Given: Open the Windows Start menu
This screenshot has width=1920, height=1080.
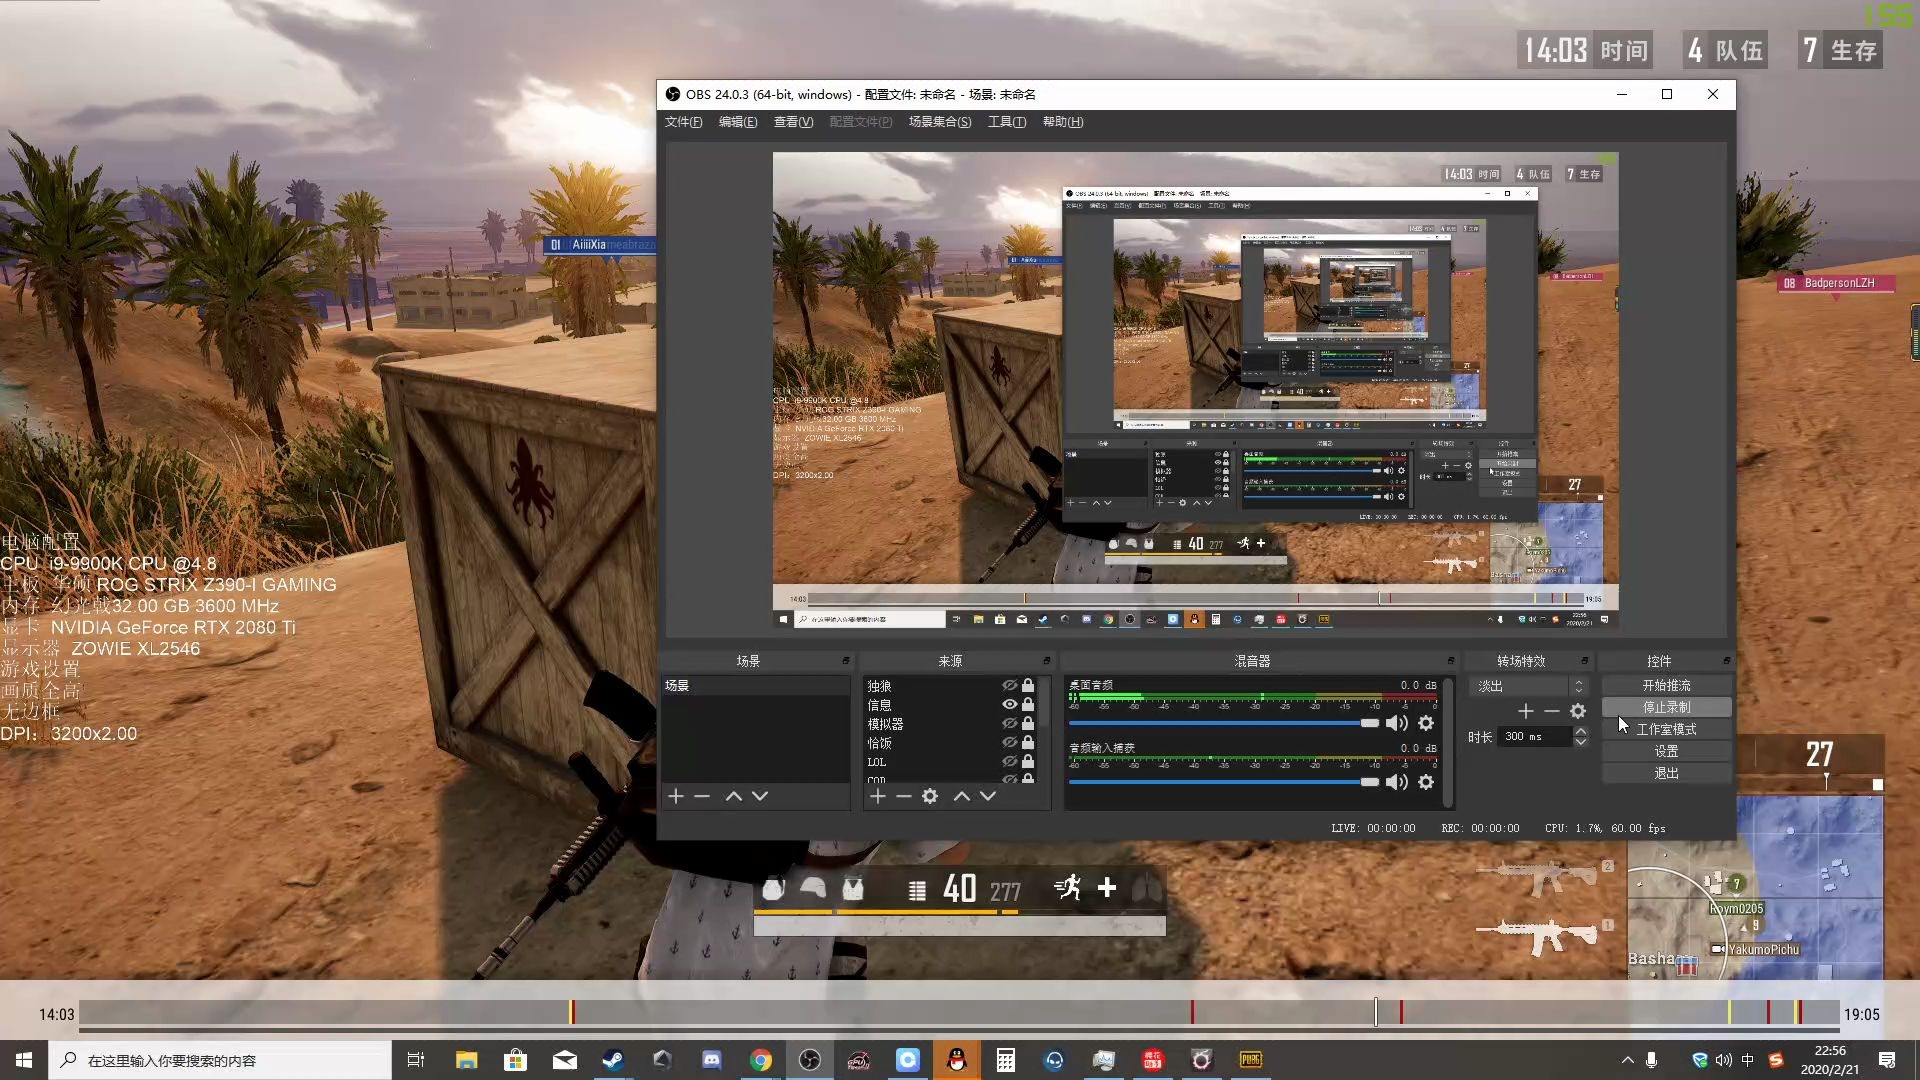Looking at the screenshot, I should [24, 1060].
